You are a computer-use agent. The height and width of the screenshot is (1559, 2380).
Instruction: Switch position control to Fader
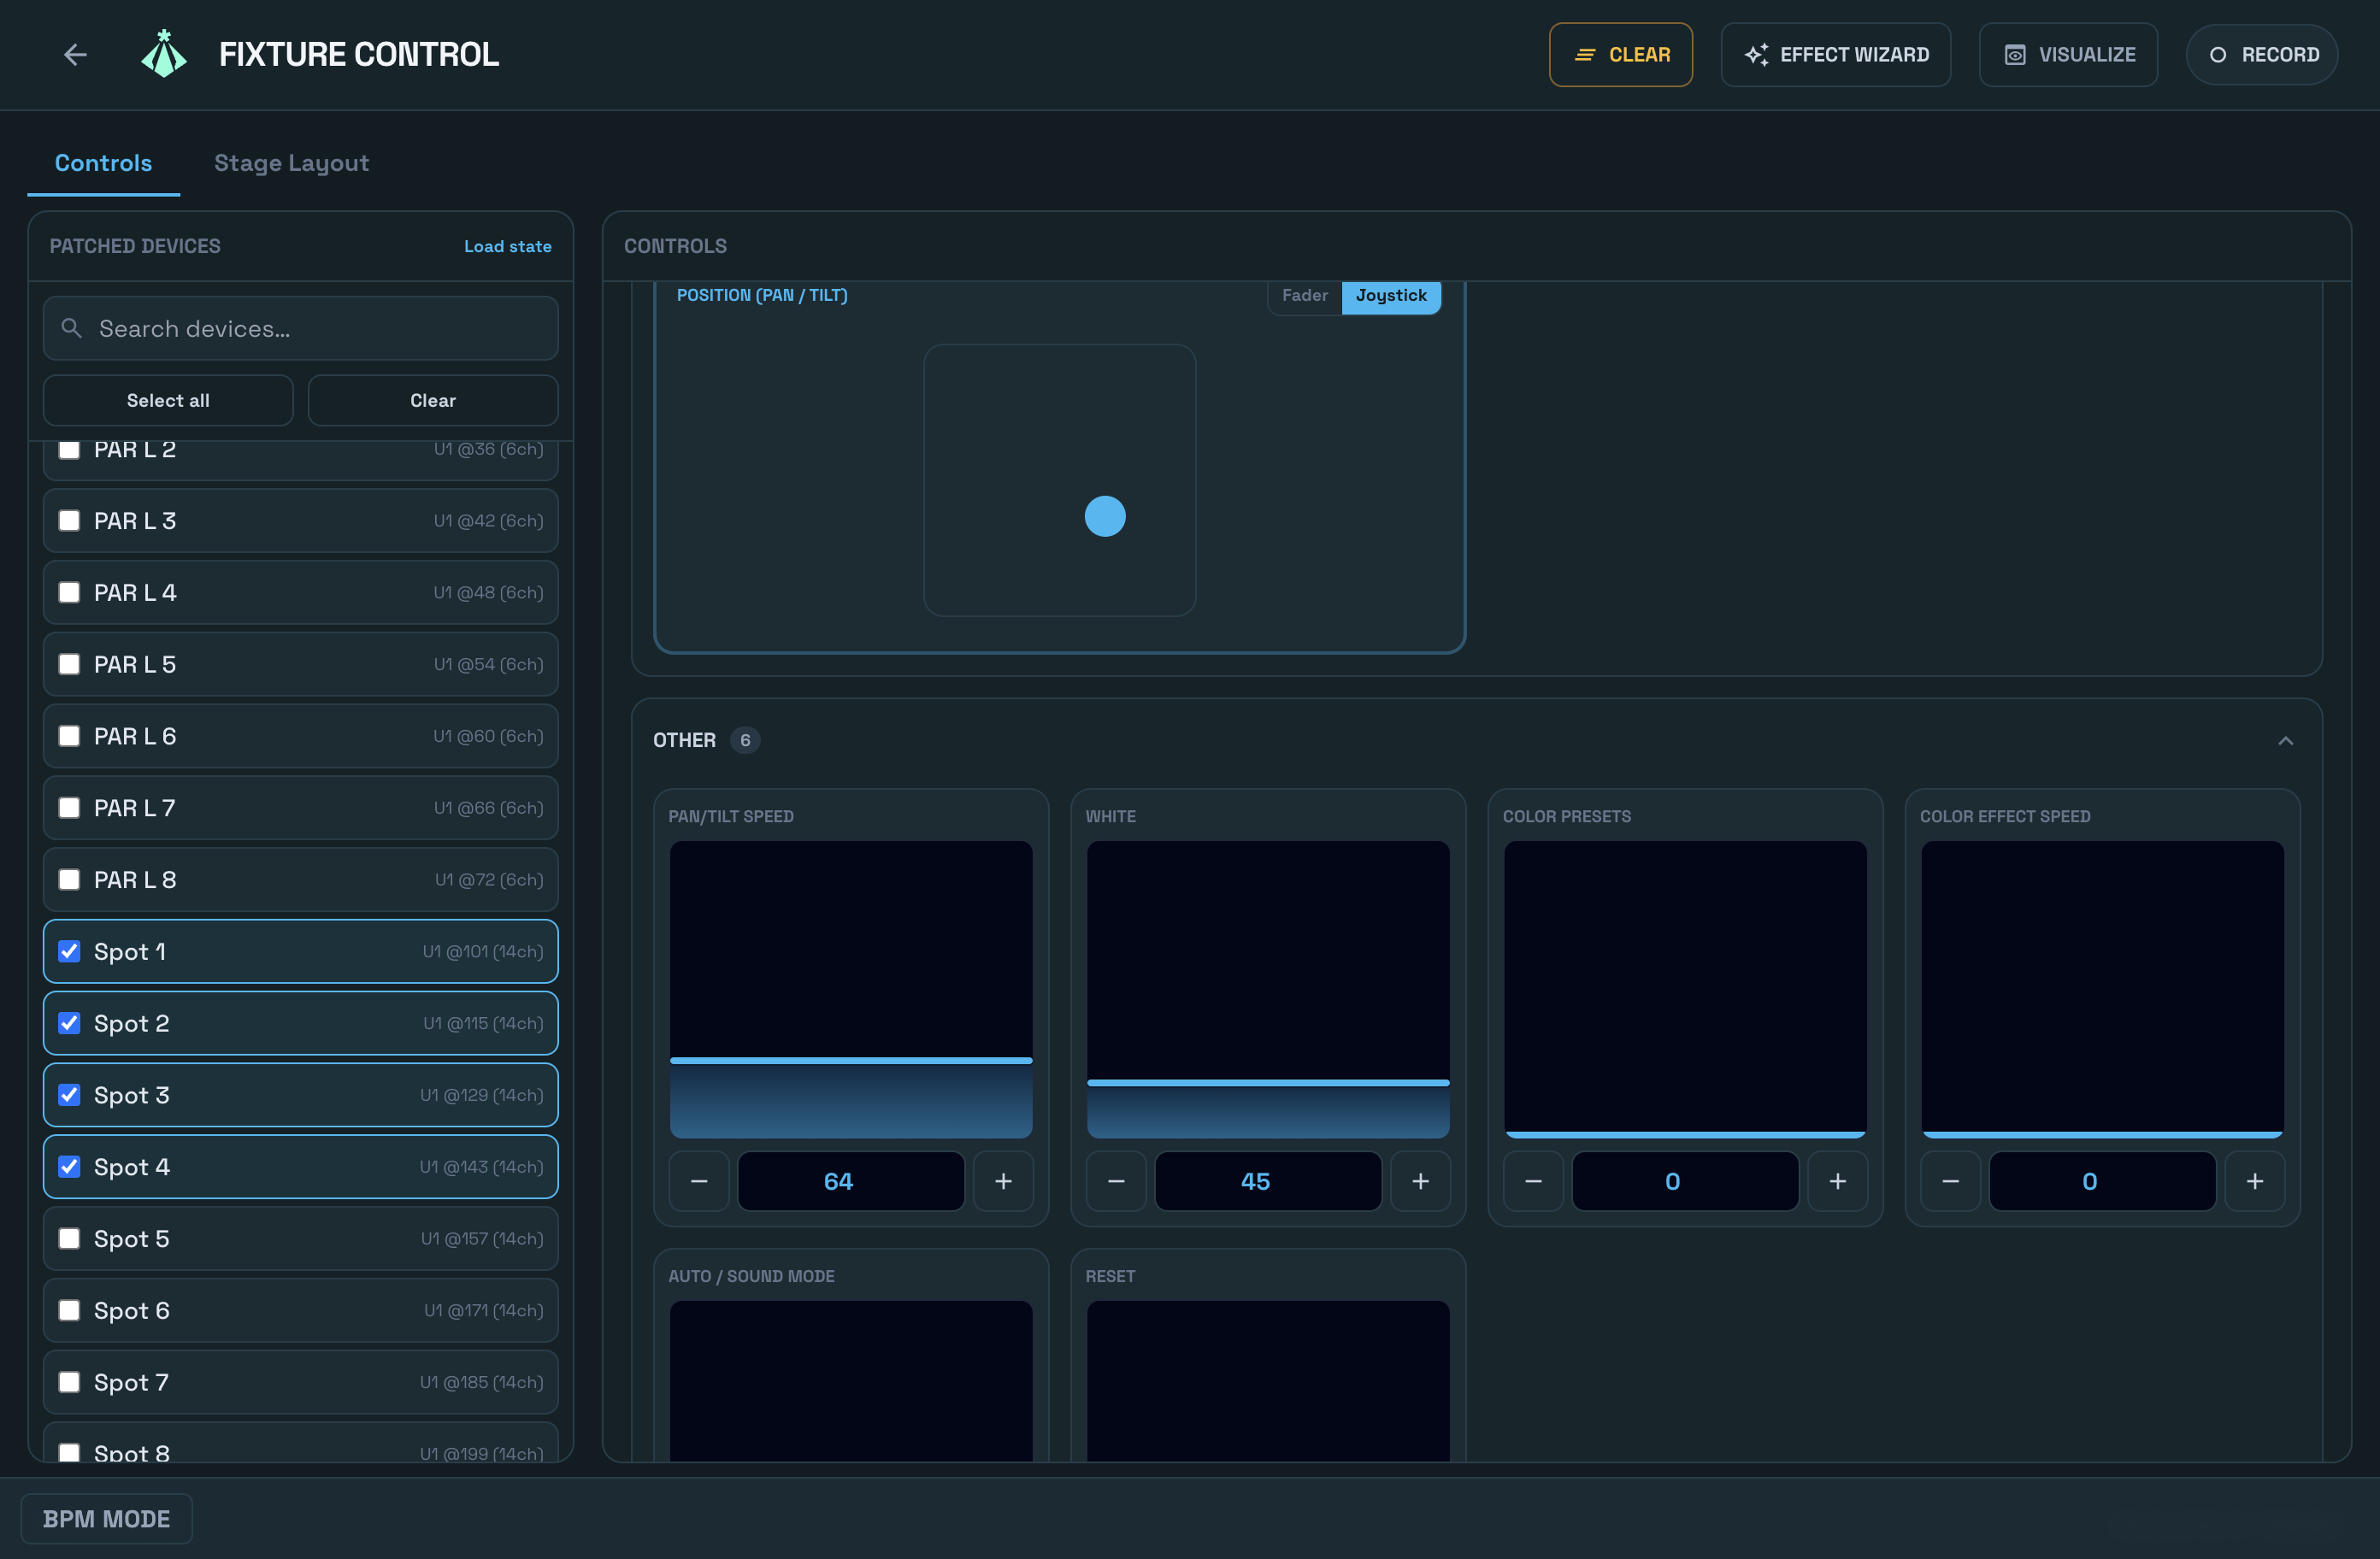tap(1304, 295)
